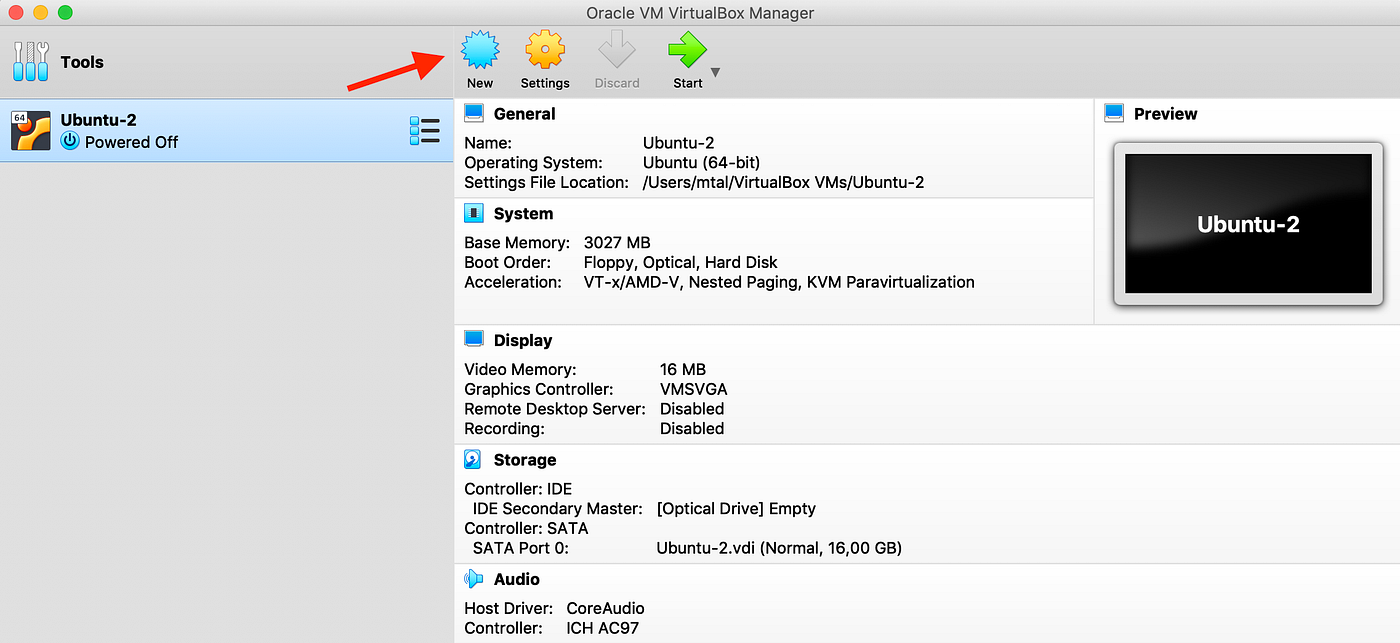Click the Storage section icon
Screen dimensions: 1400x643
[x=472, y=458]
